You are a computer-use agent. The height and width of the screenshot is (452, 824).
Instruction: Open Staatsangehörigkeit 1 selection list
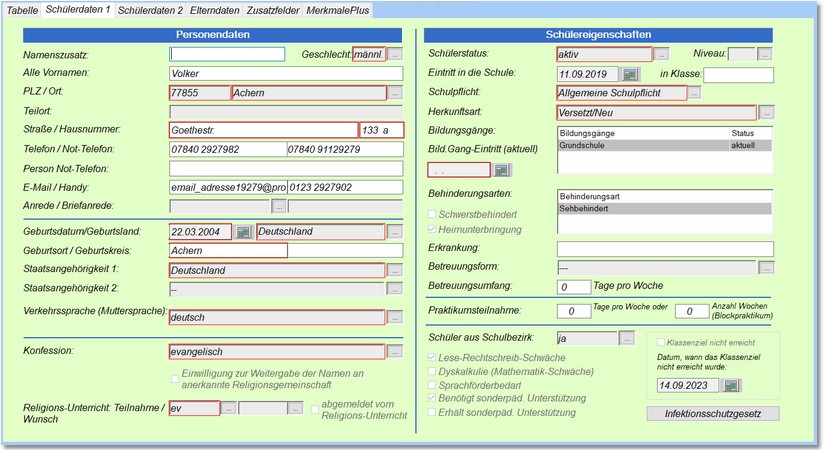coord(395,270)
